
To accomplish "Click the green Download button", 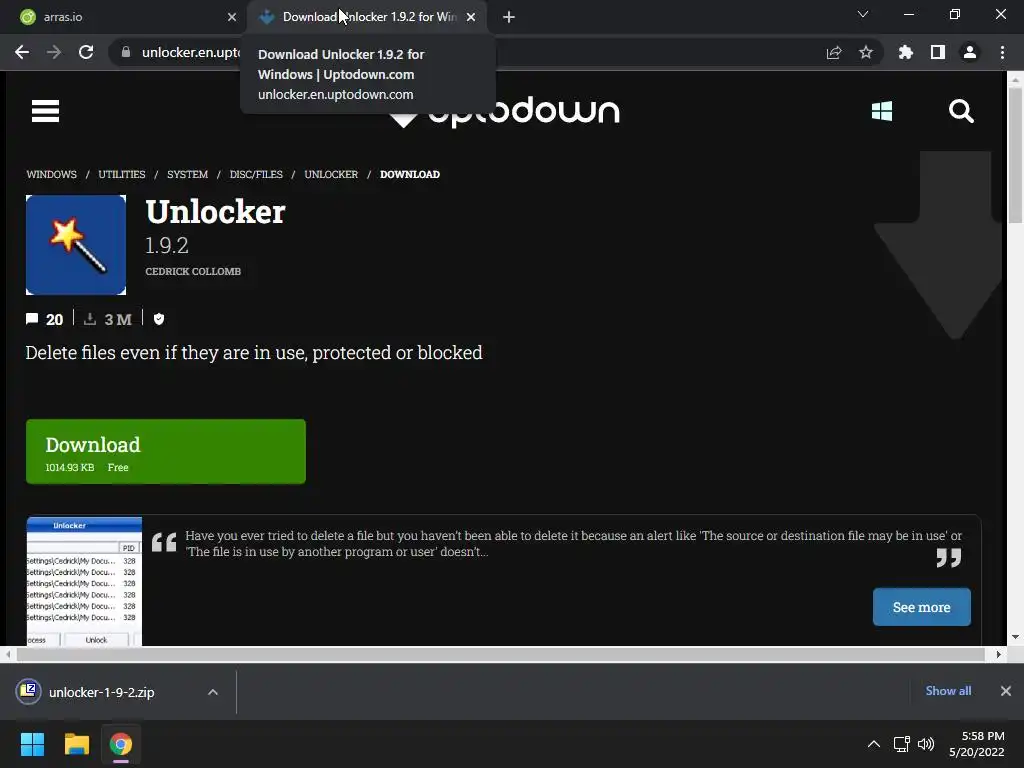I will click(x=166, y=451).
